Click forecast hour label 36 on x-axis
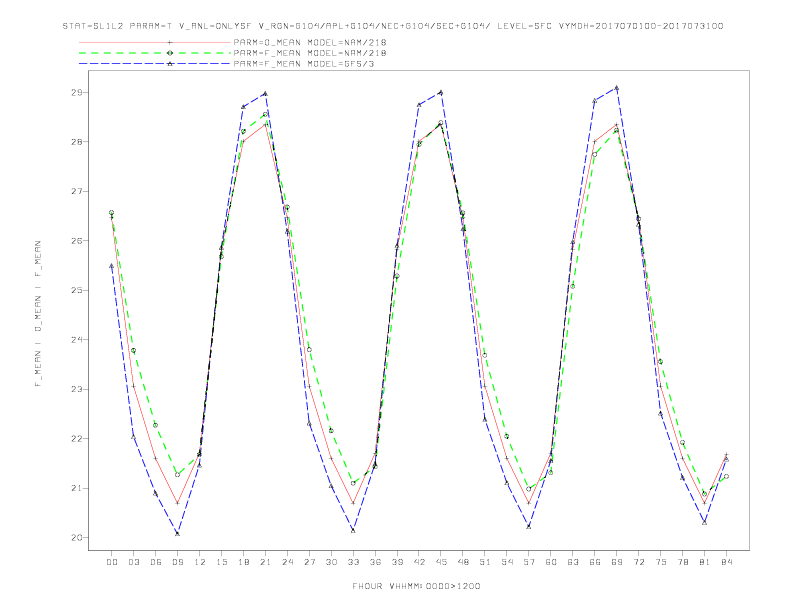 375,562
